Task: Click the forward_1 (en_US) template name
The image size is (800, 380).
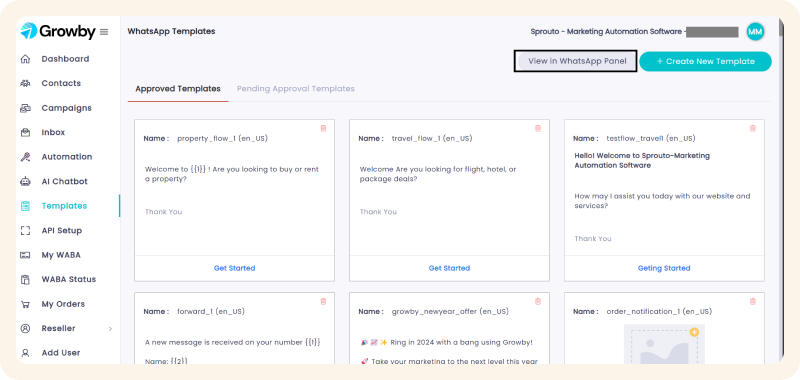Action: (x=211, y=312)
